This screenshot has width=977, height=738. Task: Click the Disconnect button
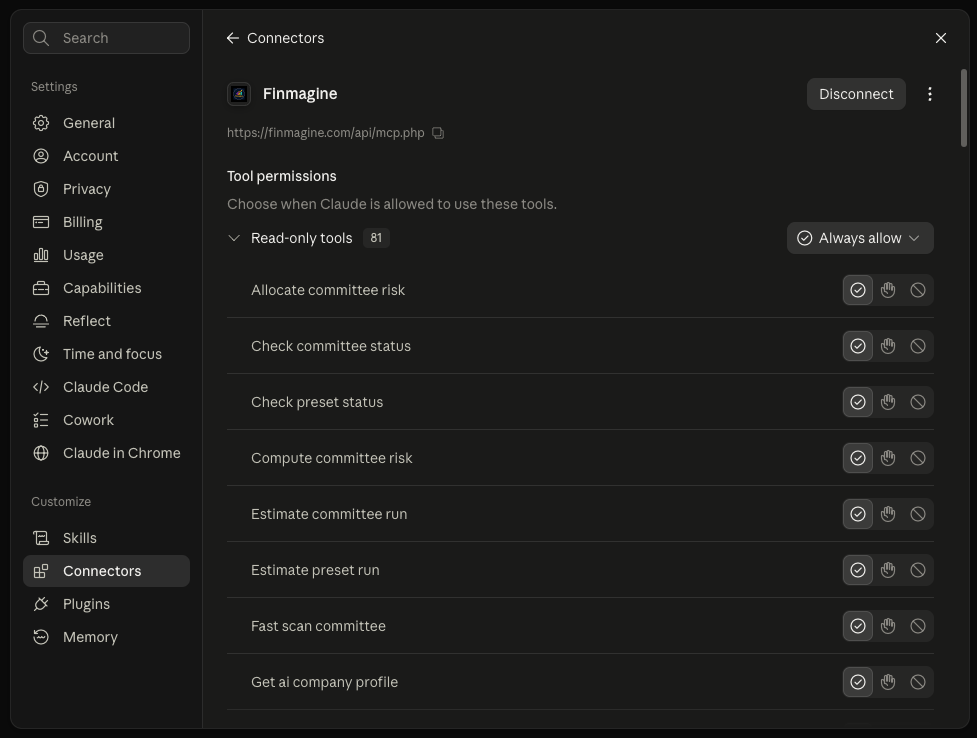point(856,94)
